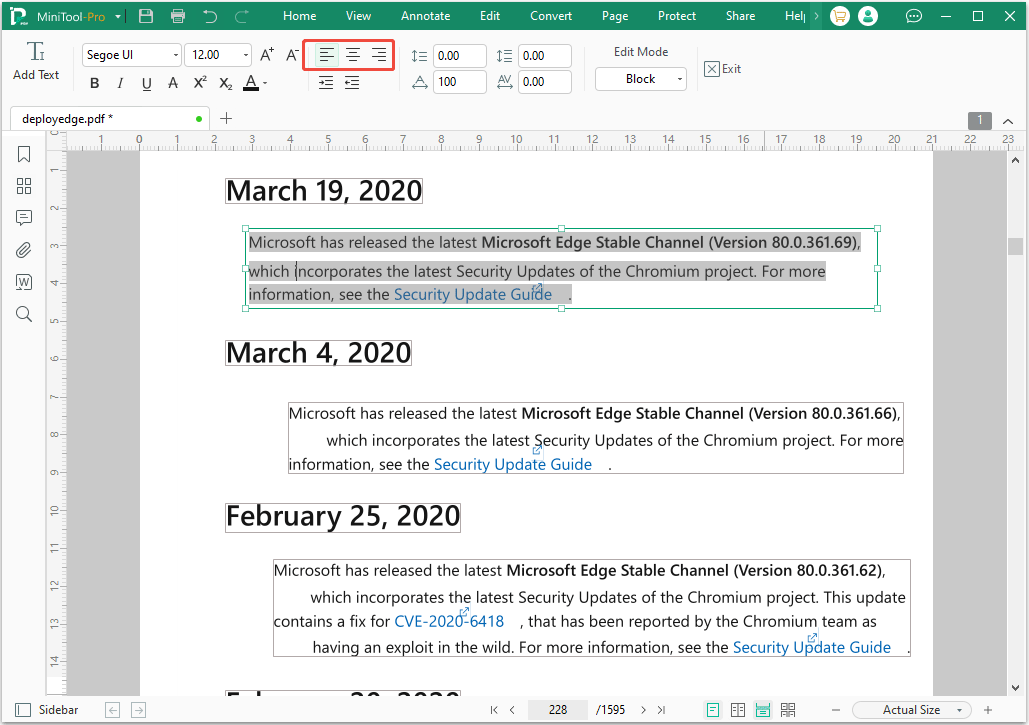
Task: Open the Share tab
Action: pyautogui.click(x=740, y=16)
